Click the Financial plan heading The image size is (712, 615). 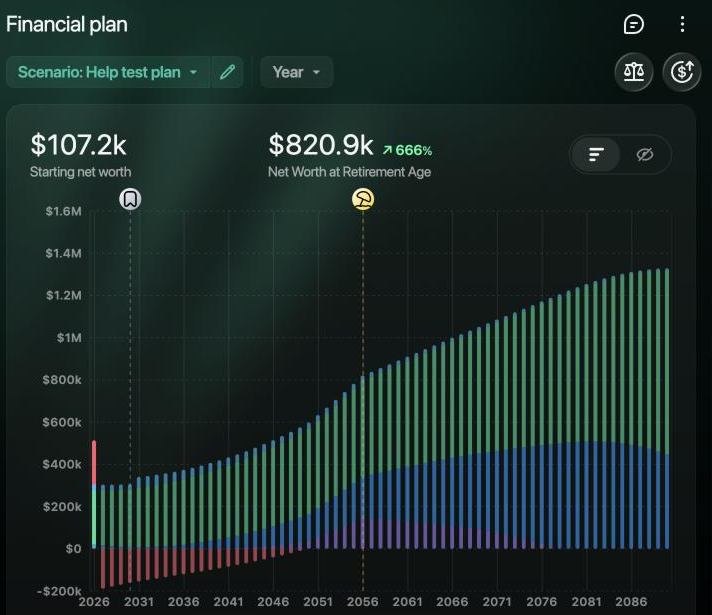[67, 24]
